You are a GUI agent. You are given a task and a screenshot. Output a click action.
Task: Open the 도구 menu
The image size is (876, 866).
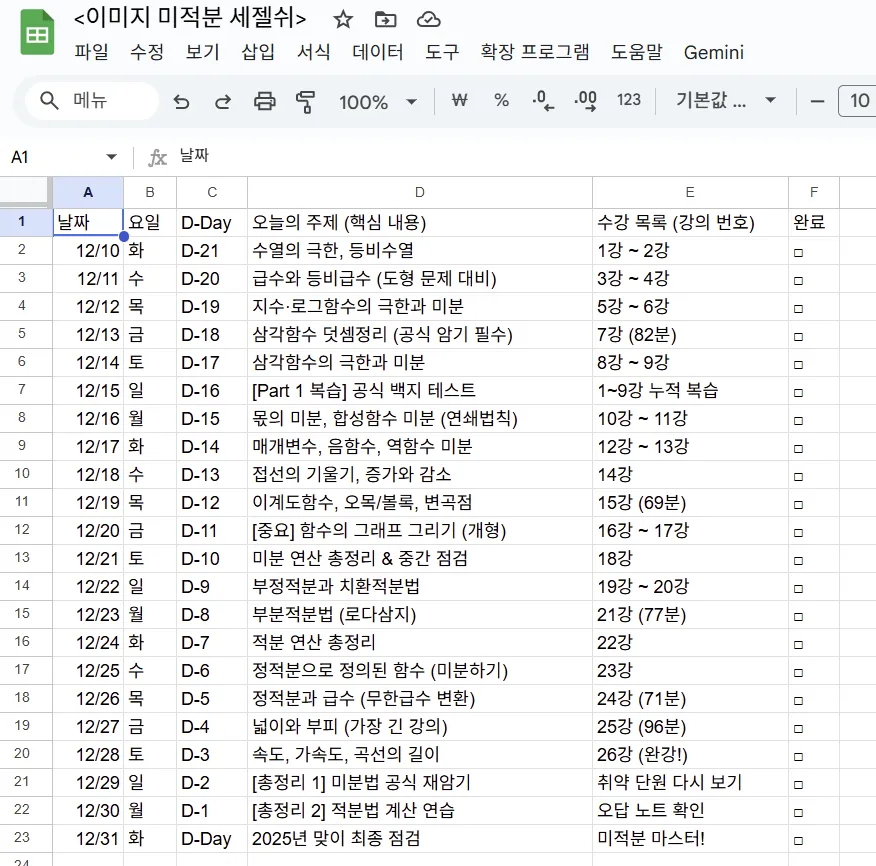click(442, 52)
